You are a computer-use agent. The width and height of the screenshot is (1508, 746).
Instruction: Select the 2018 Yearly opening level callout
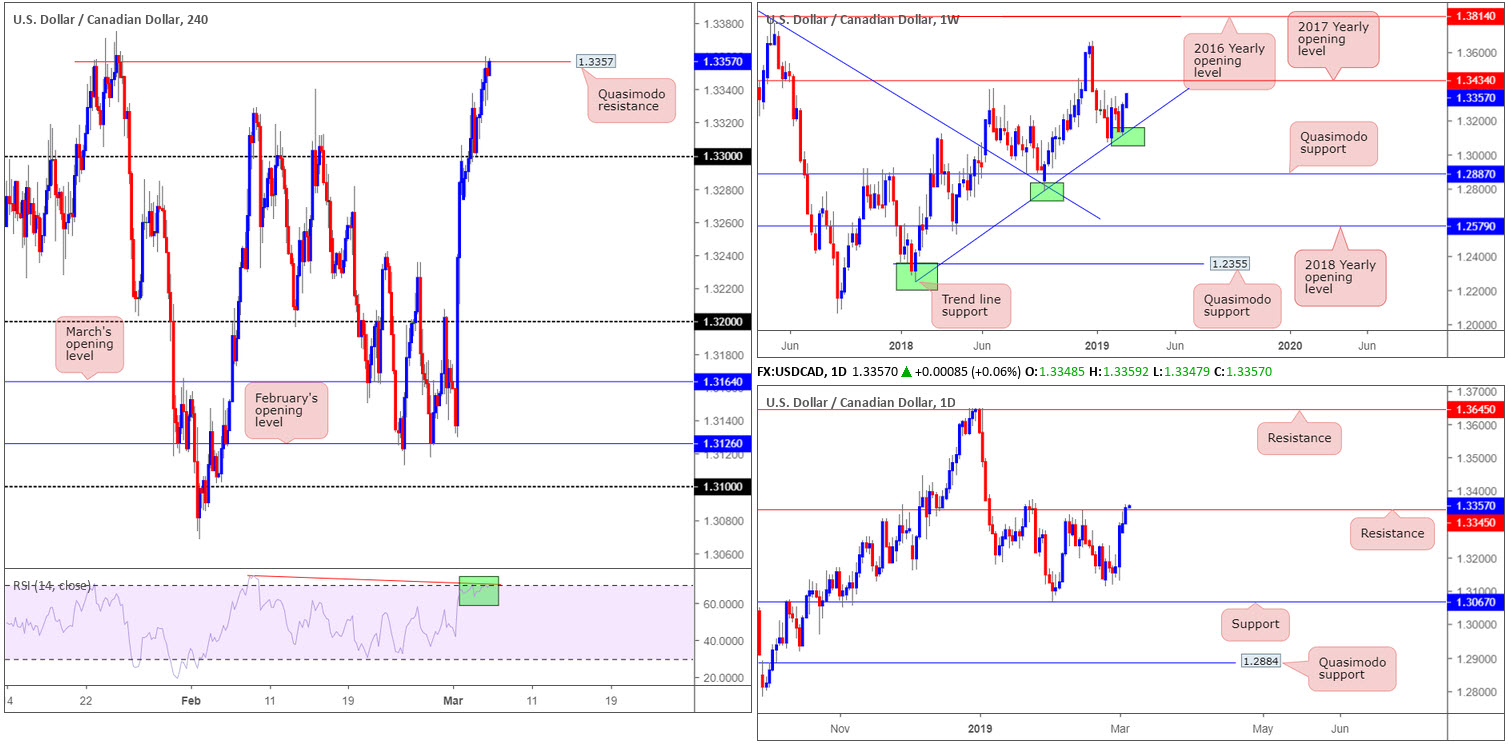1342,277
